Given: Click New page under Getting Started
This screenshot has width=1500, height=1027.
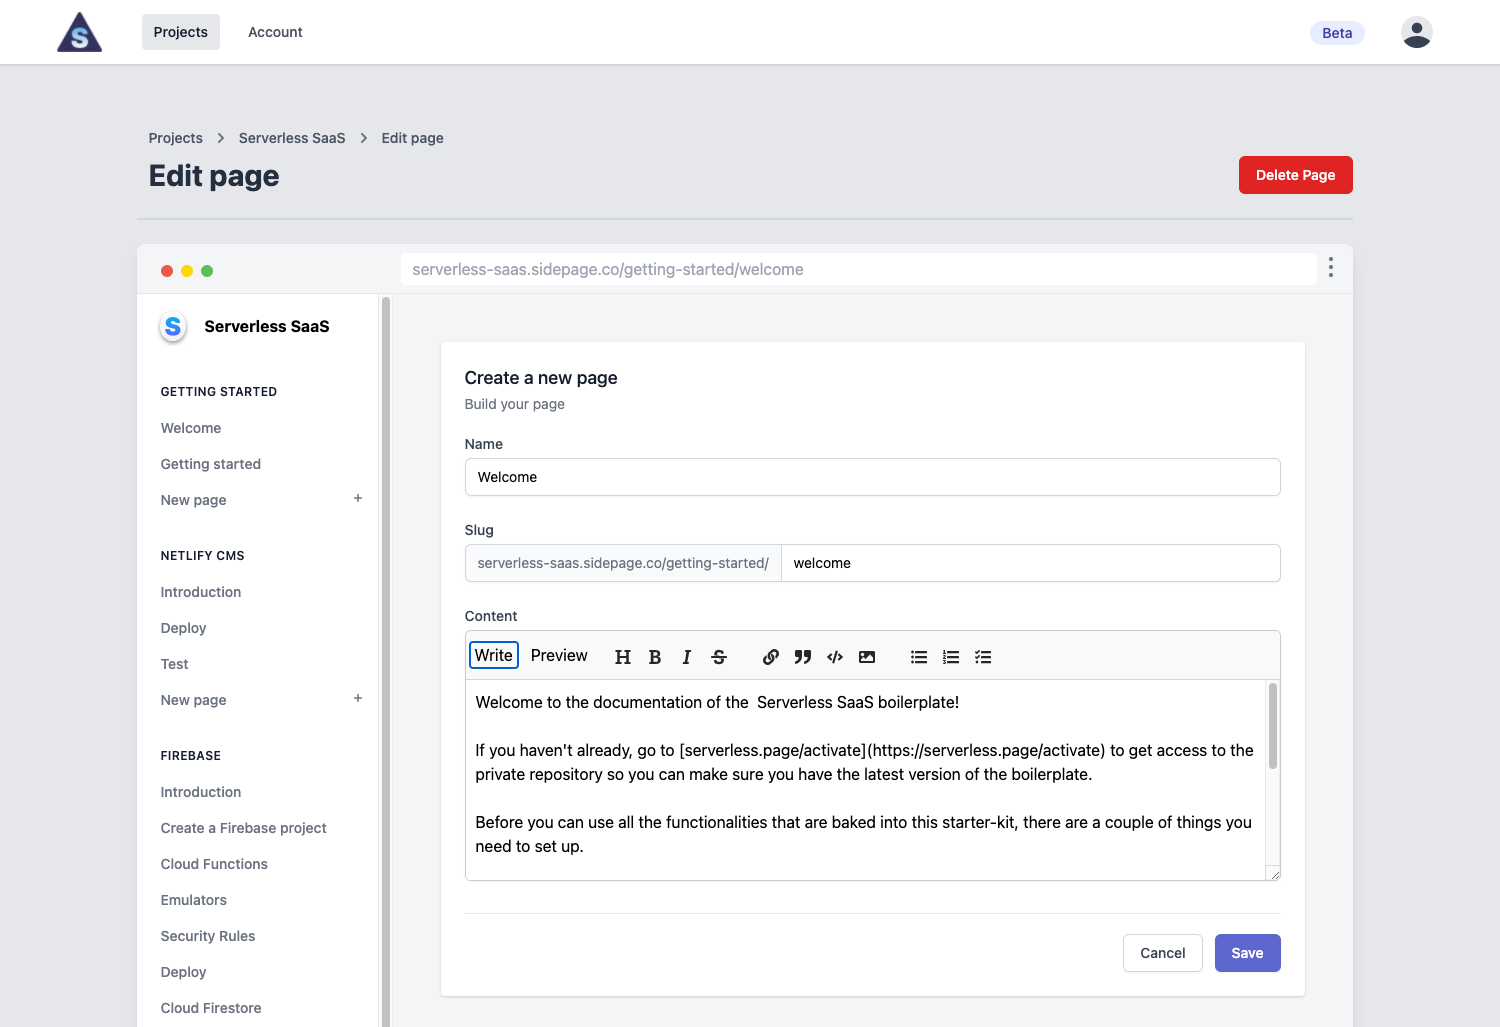Looking at the screenshot, I should point(194,500).
